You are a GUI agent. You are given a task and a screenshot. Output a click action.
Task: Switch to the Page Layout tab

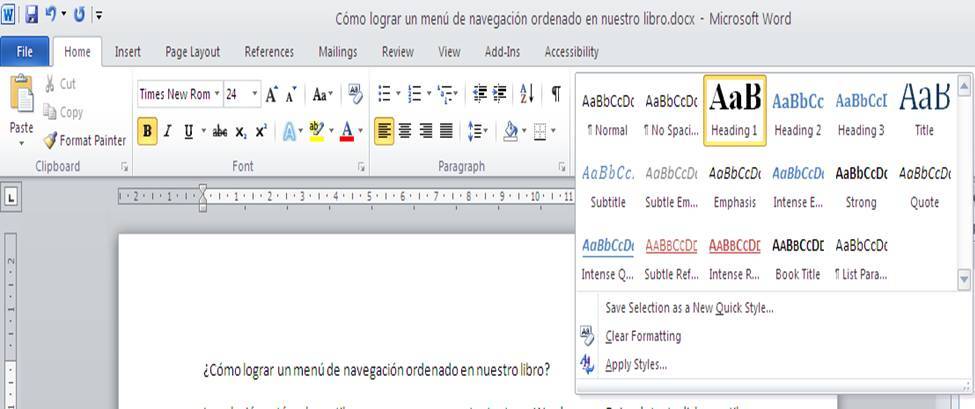192,52
